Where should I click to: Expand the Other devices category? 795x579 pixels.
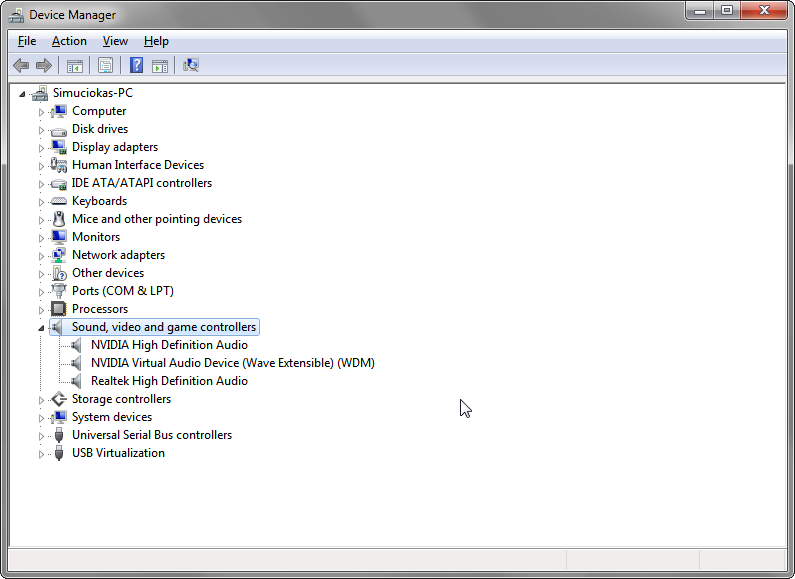point(41,274)
